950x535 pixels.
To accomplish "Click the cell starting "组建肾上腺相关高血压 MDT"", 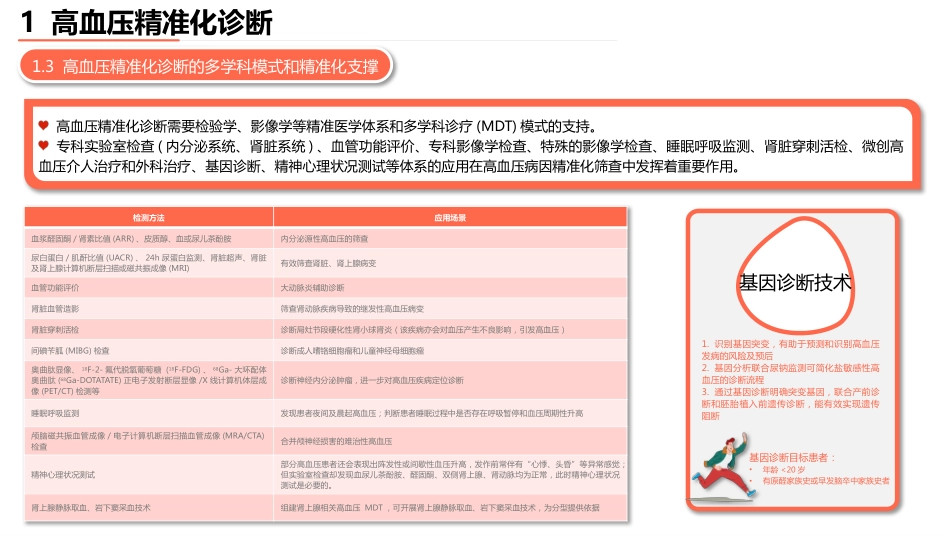I will point(450,508).
